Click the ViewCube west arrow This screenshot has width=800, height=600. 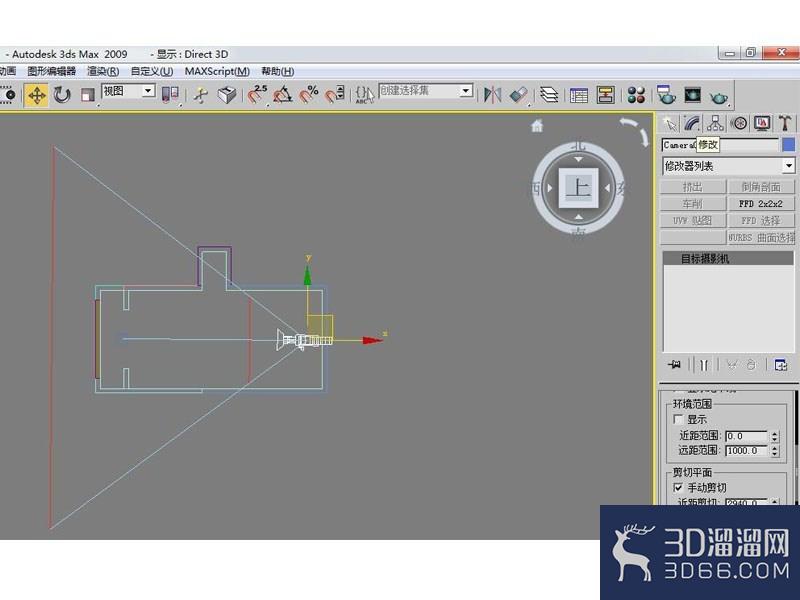pyautogui.click(x=549, y=188)
